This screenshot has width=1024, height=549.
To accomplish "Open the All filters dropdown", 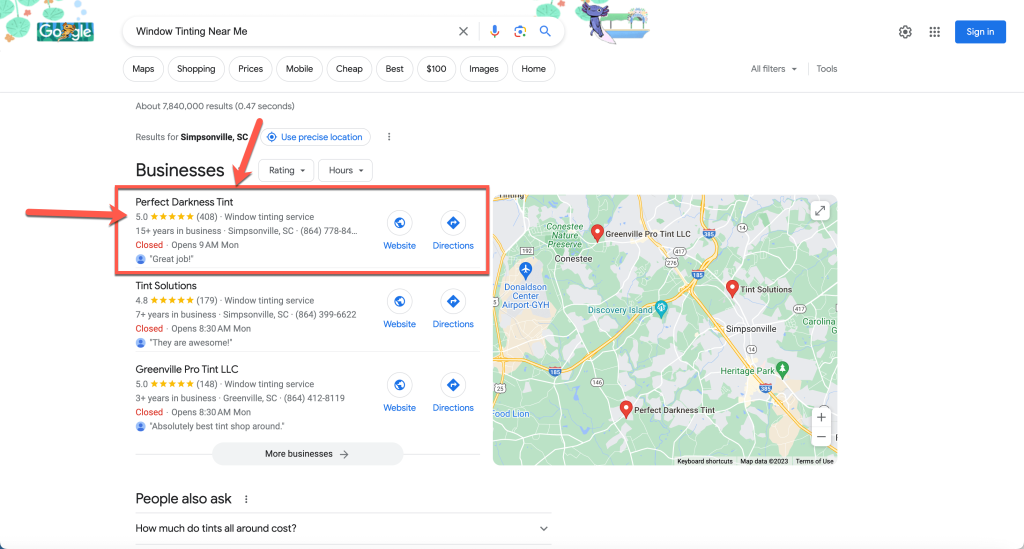I will (774, 69).
